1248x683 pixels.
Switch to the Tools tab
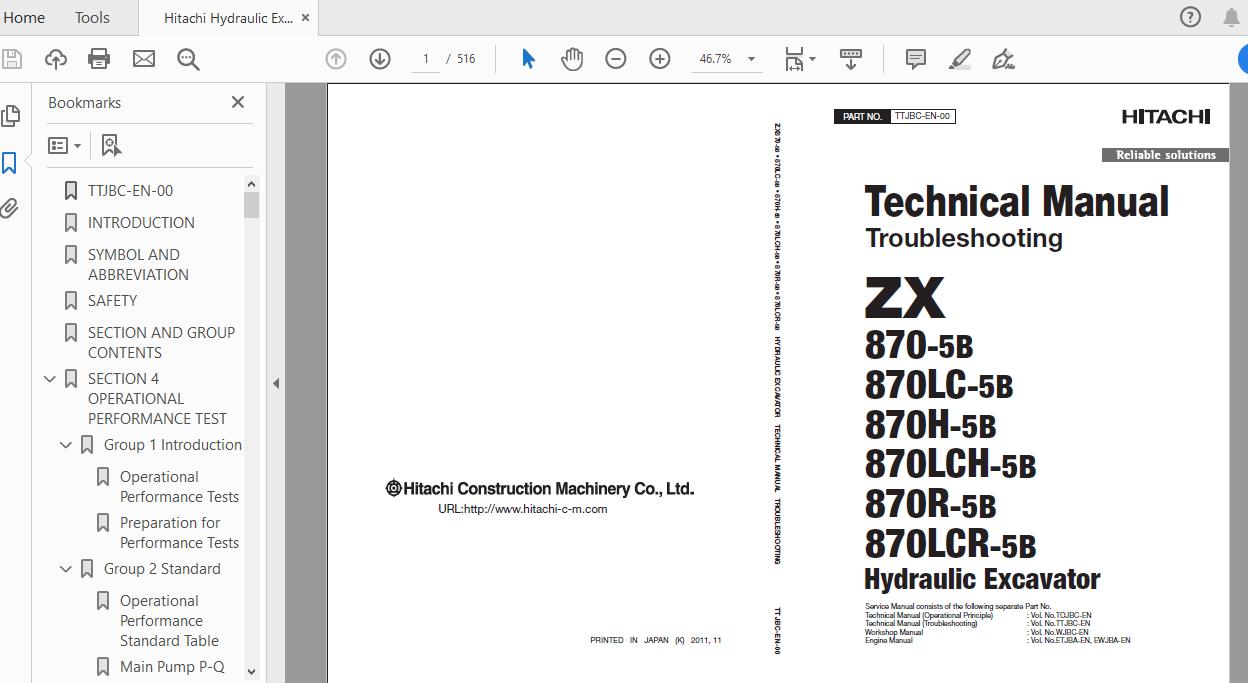(x=92, y=17)
